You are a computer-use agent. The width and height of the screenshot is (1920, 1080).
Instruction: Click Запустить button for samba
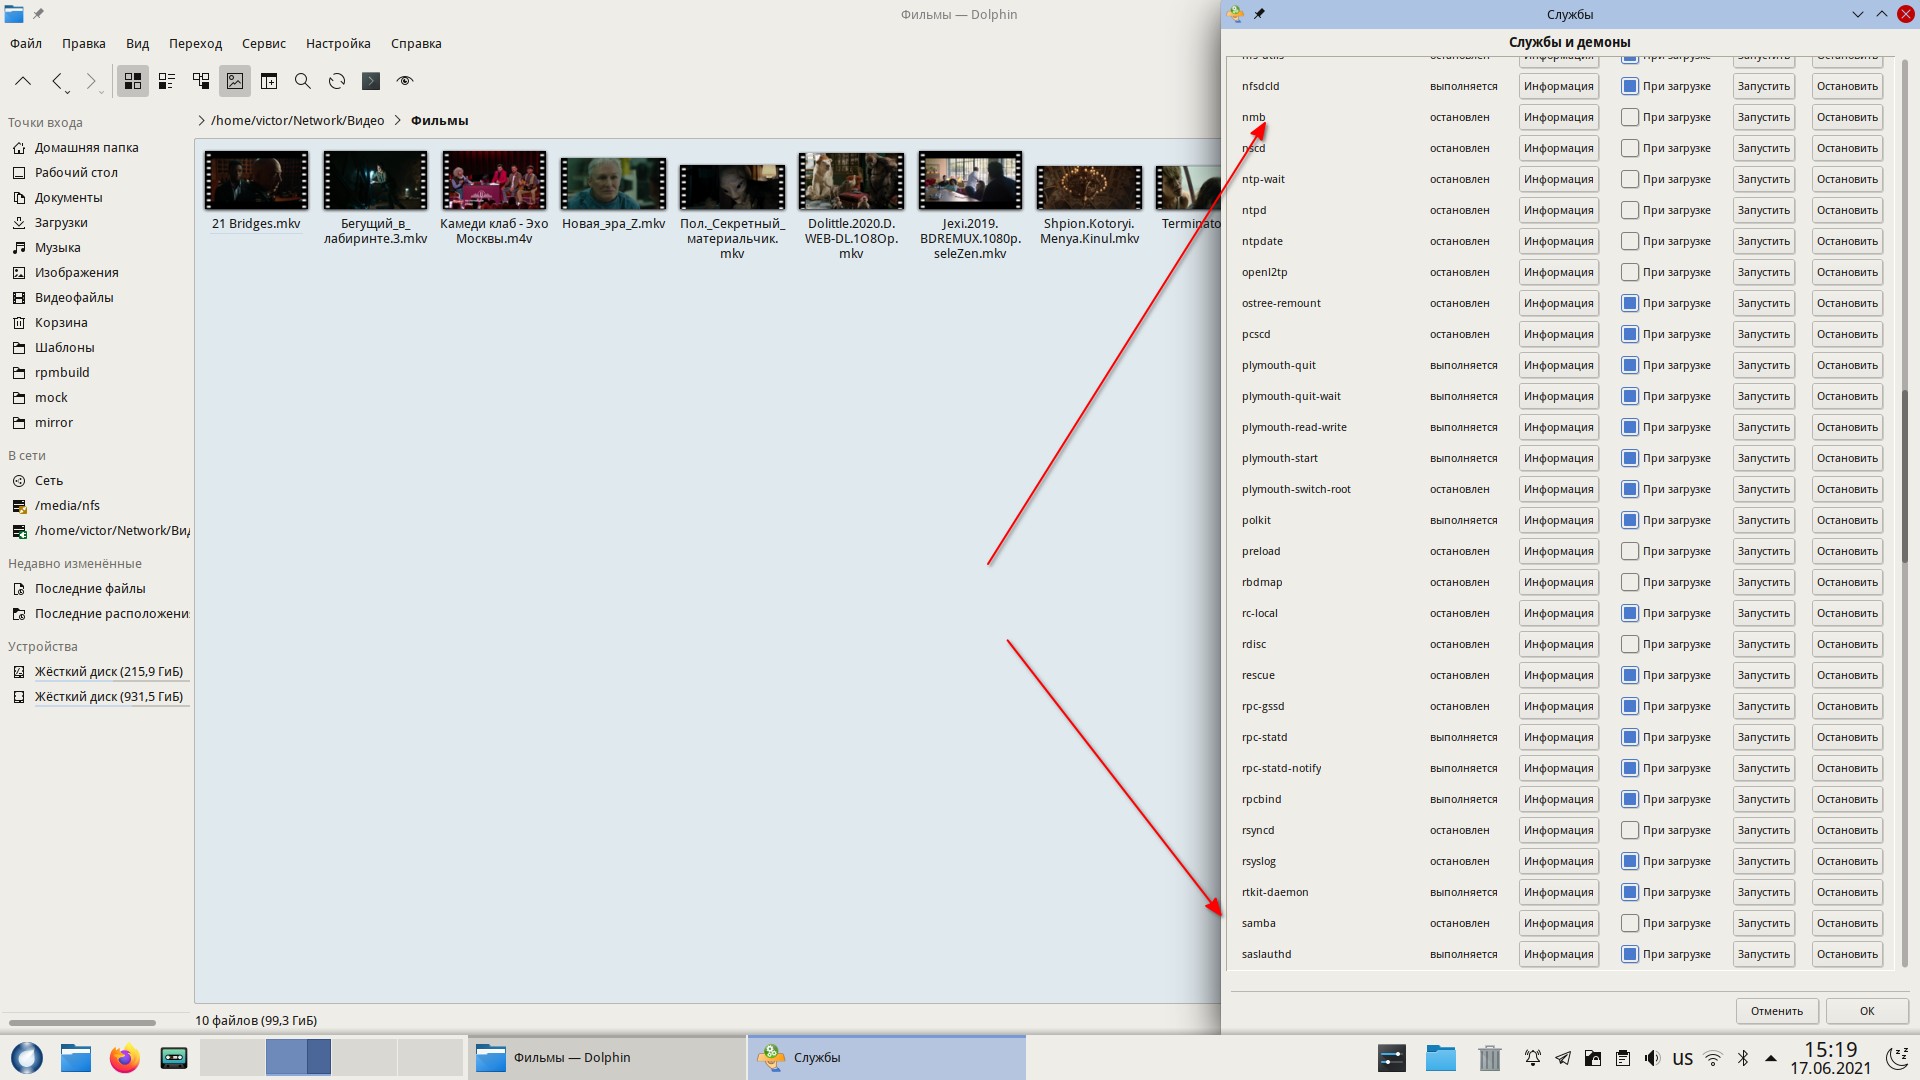1763,923
